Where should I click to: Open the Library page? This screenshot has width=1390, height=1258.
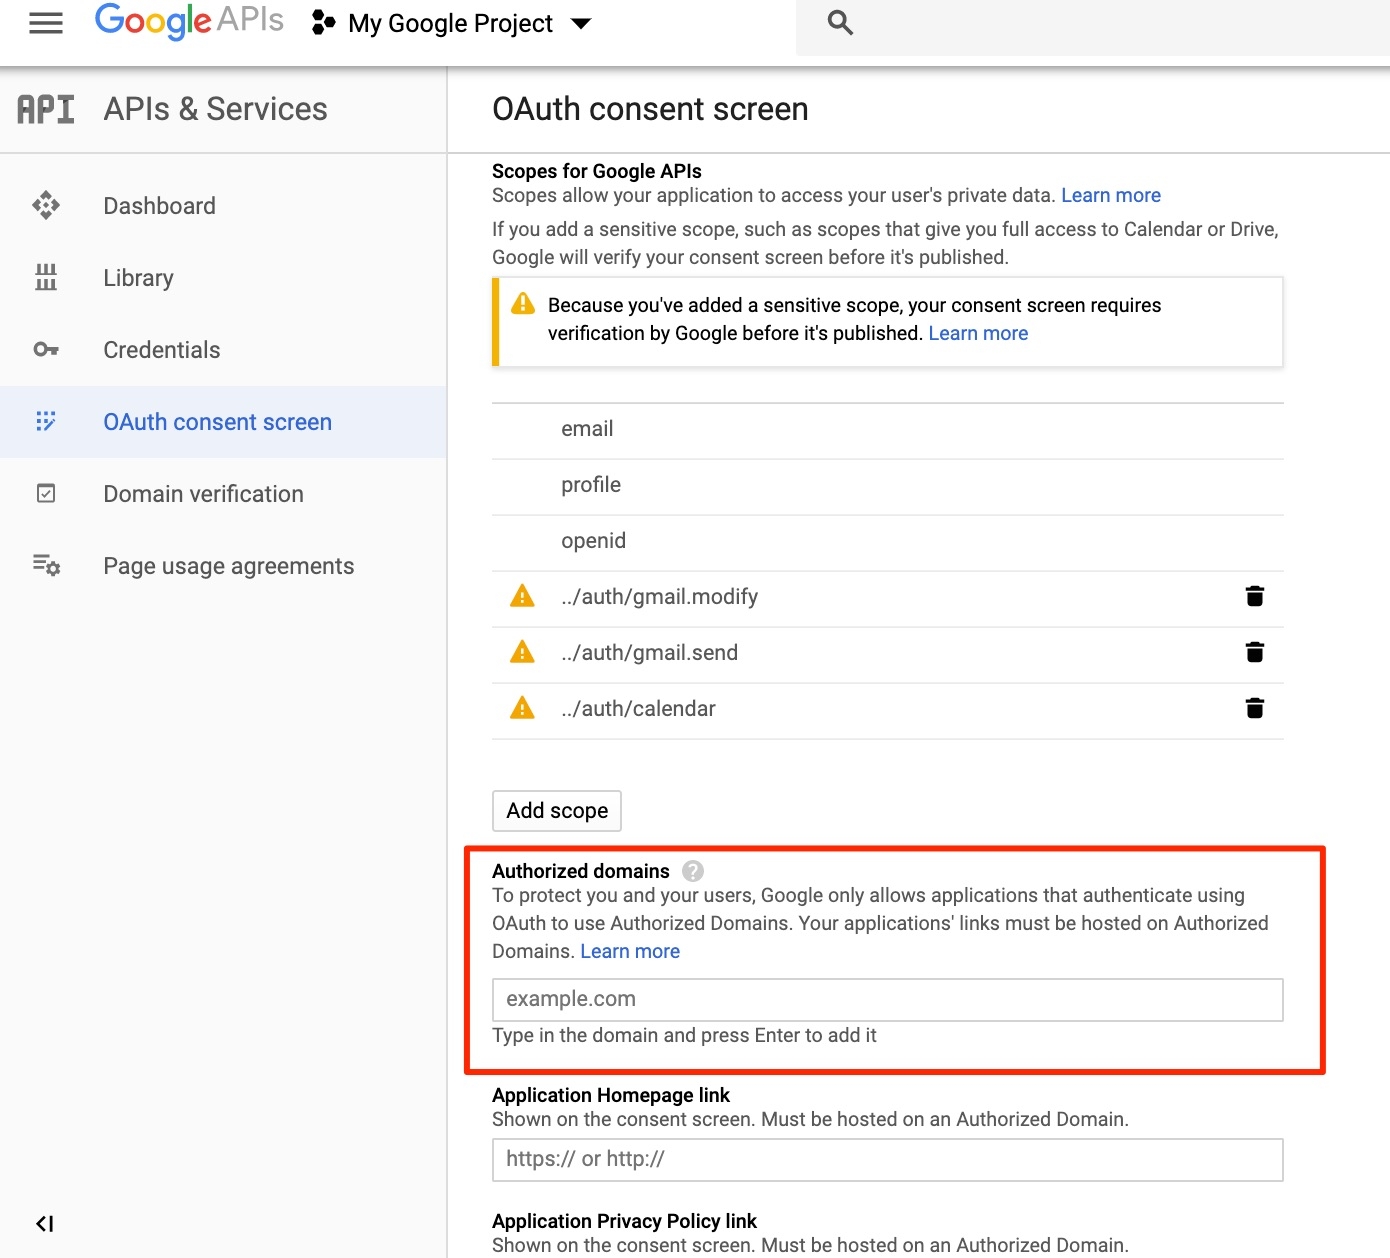[138, 278]
